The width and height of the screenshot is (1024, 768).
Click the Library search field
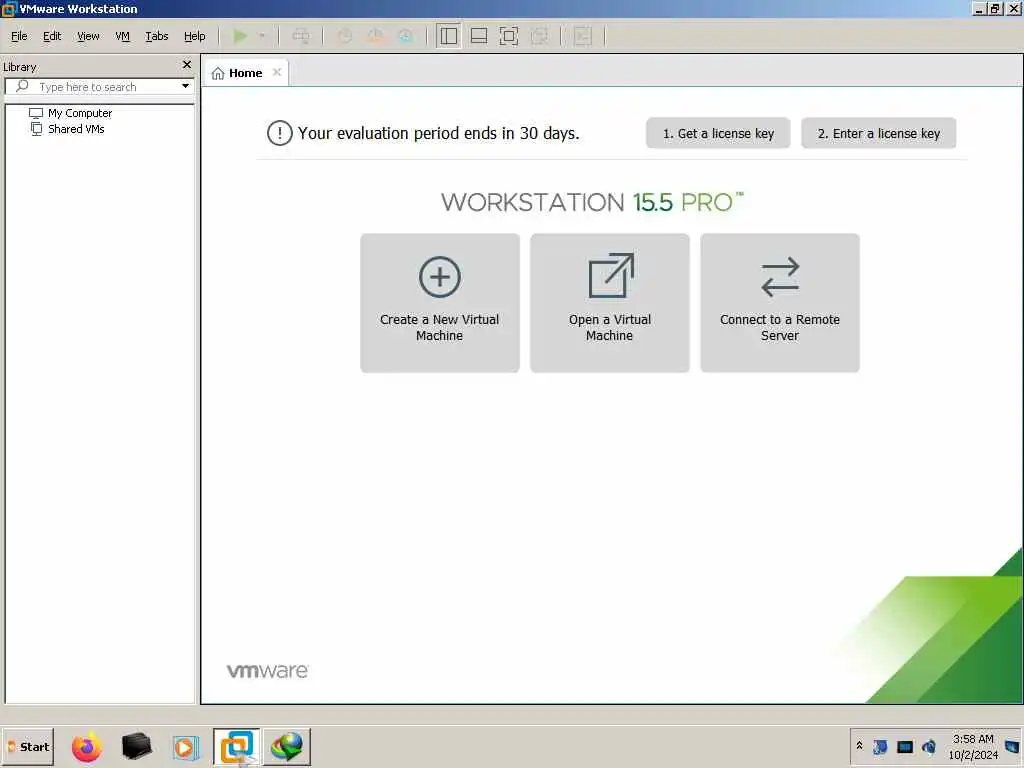point(98,87)
